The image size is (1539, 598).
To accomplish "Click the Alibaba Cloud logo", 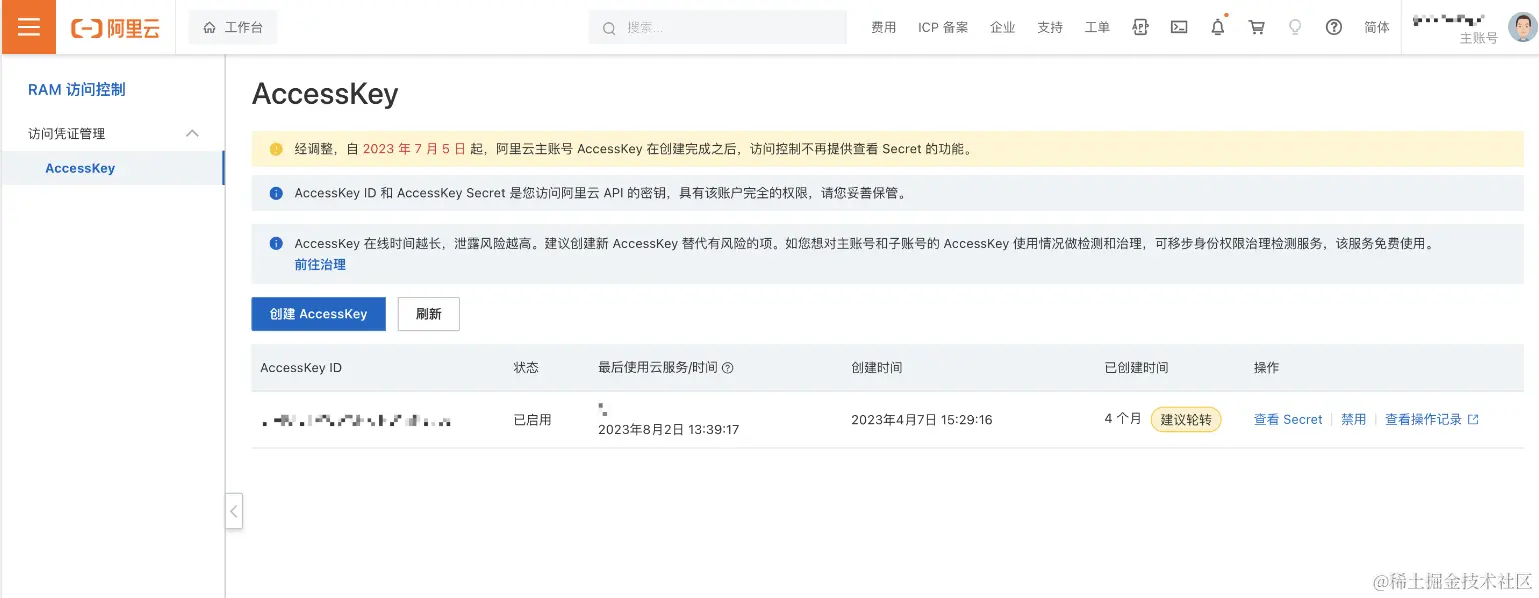I will point(116,28).
